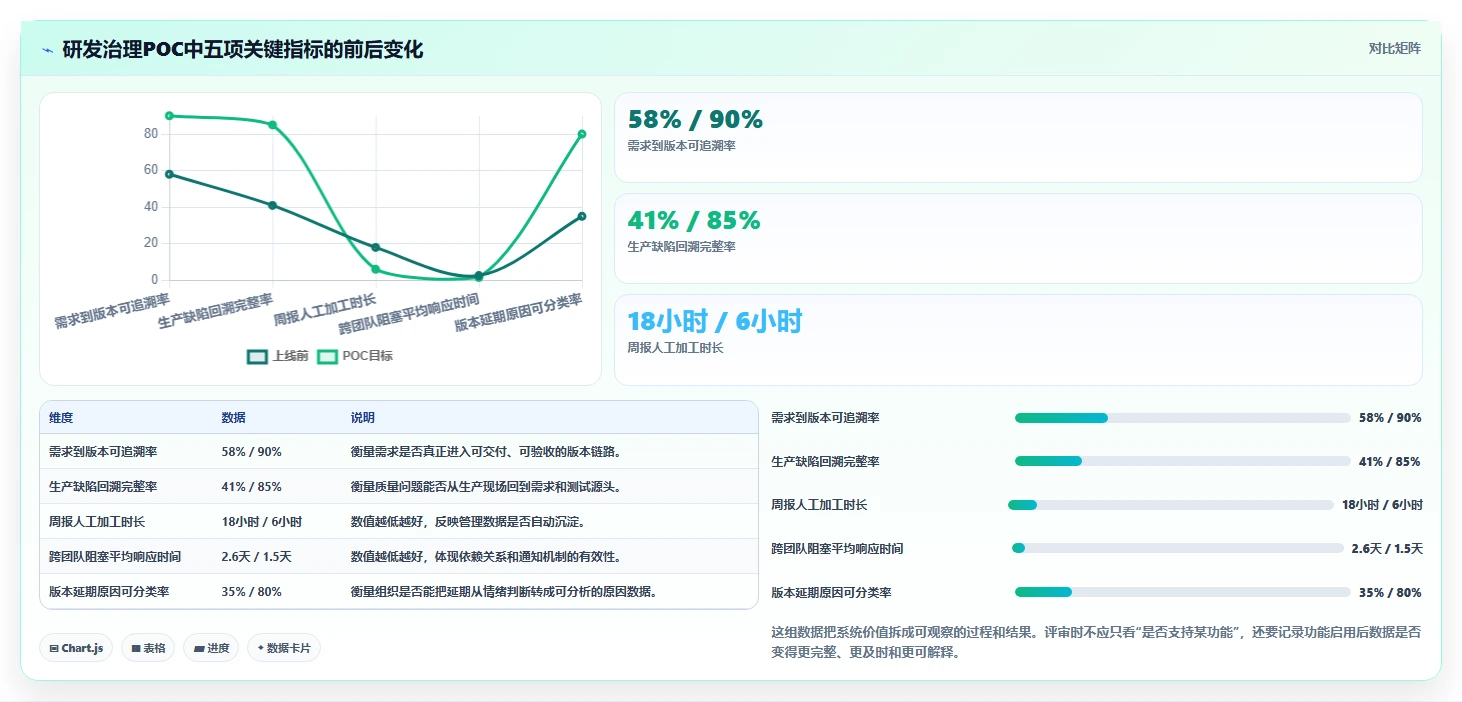Click progress bar for 需求到版本可追溯率
1462x702 pixels.
1182,418
